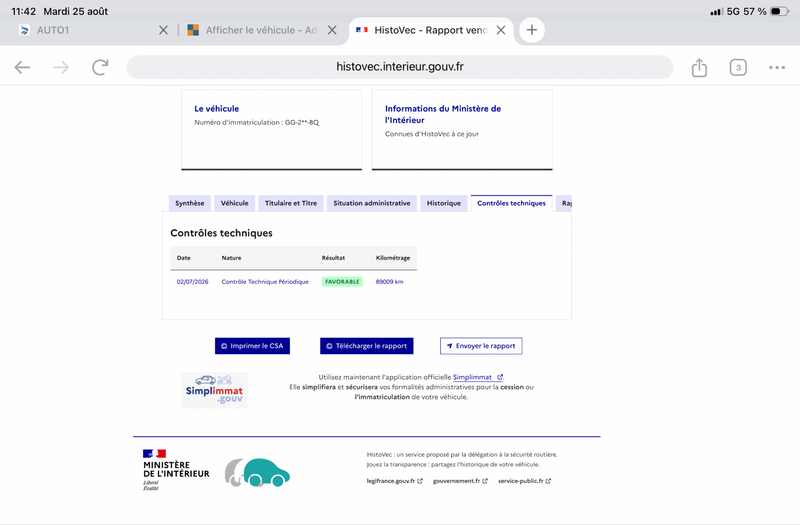The height and width of the screenshot is (525, 800).
Task: Open the Situation administrative tab
Action: 372,203
